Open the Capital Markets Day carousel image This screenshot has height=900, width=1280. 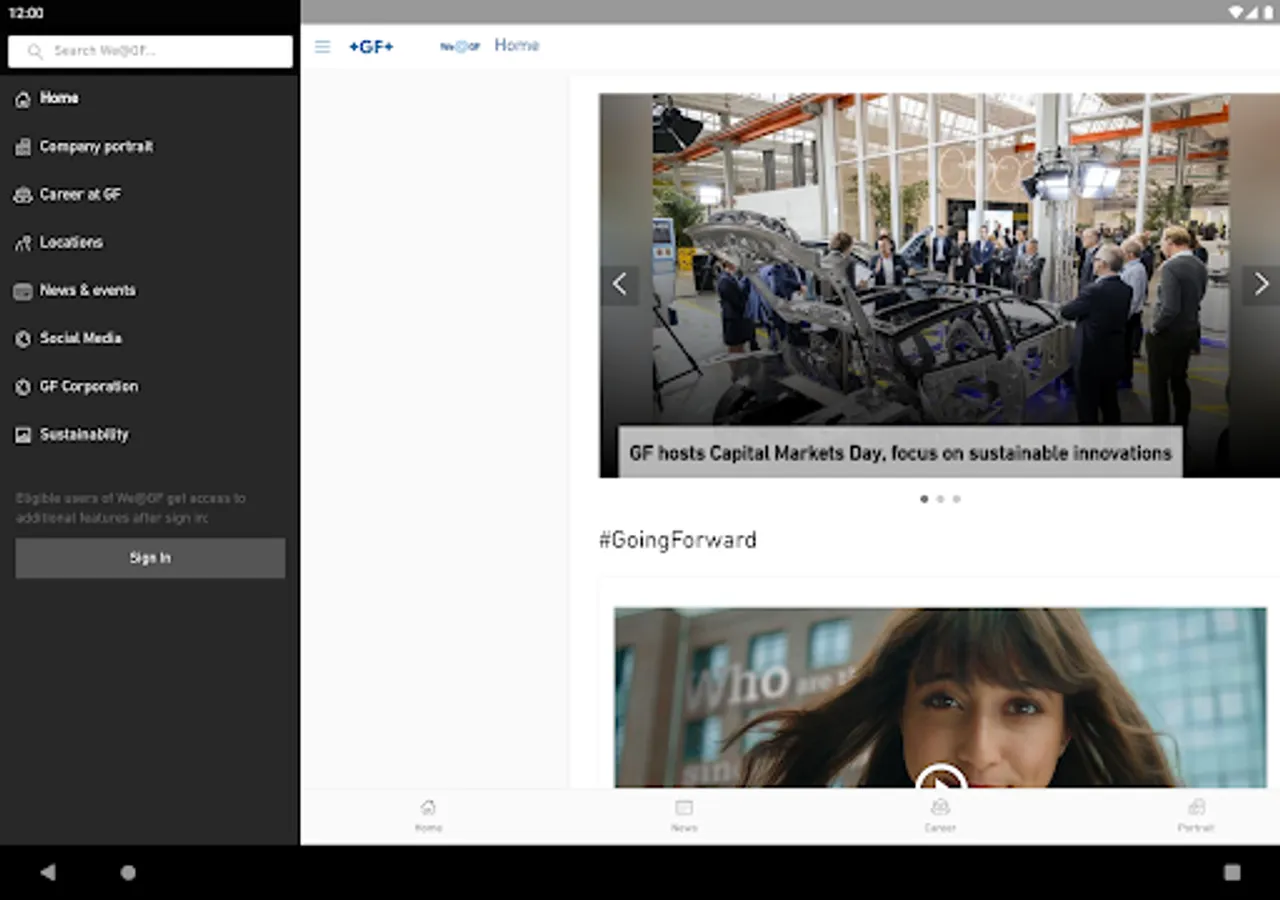[x=940, y=285]
